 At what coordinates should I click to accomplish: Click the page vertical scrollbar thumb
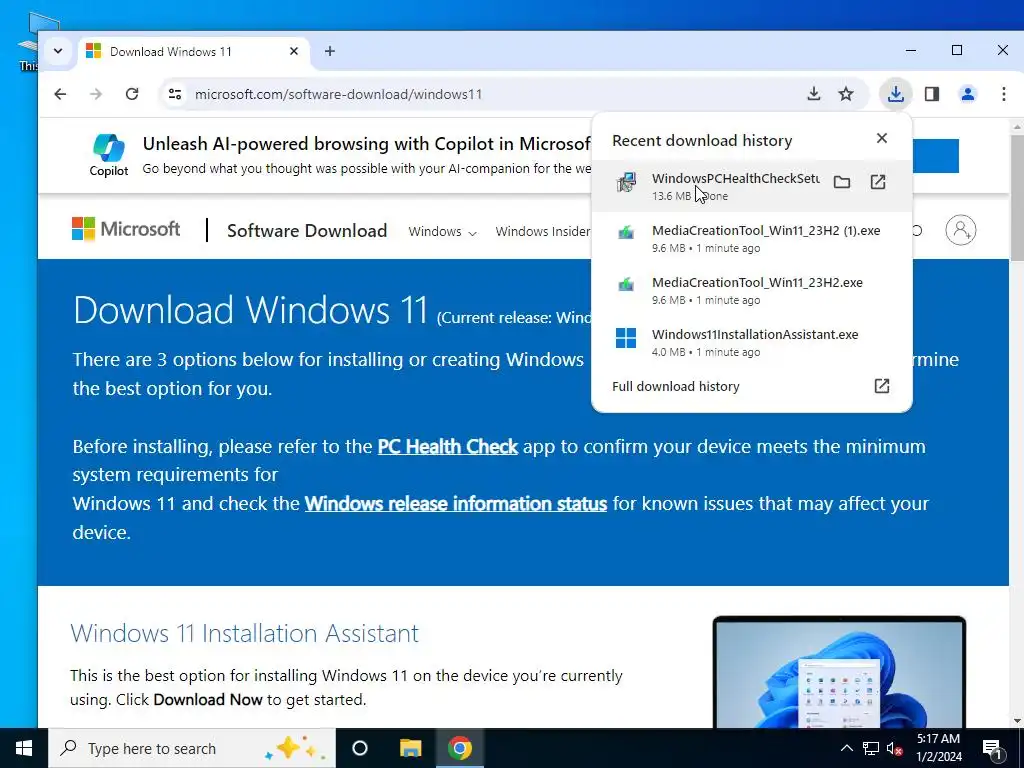point(1017,198)
